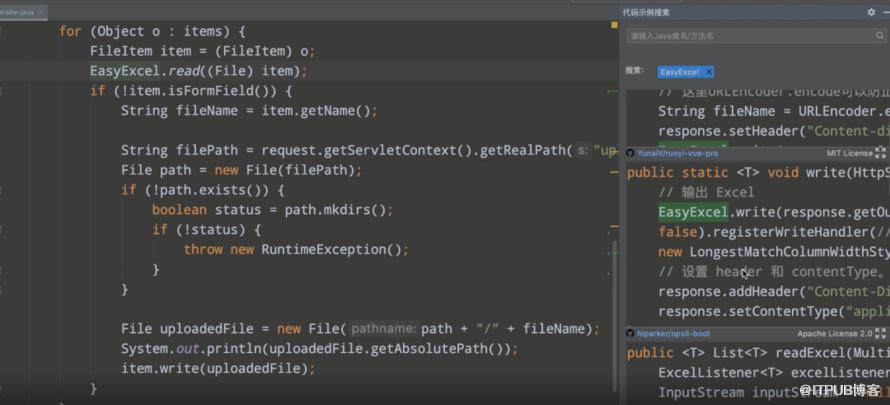Image resolution: width=890 pixels, height=405 pixels.
Task: Expand the Apache License 2.0 snippet fullscreen
Action: click(x=880, y=334)
